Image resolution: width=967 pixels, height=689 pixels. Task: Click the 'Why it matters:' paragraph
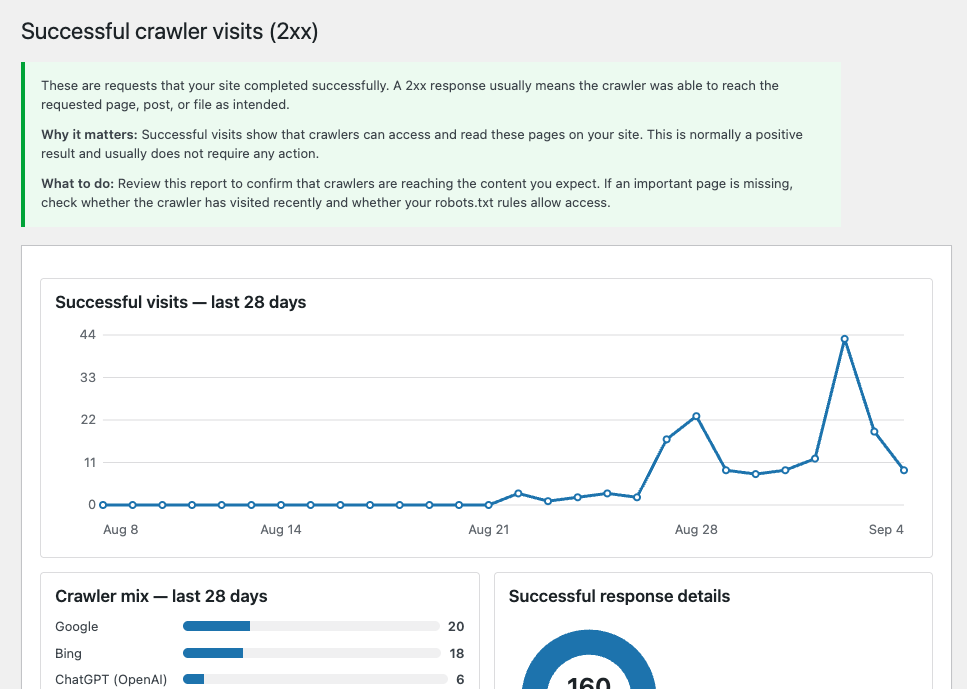[x=422, y=144]
